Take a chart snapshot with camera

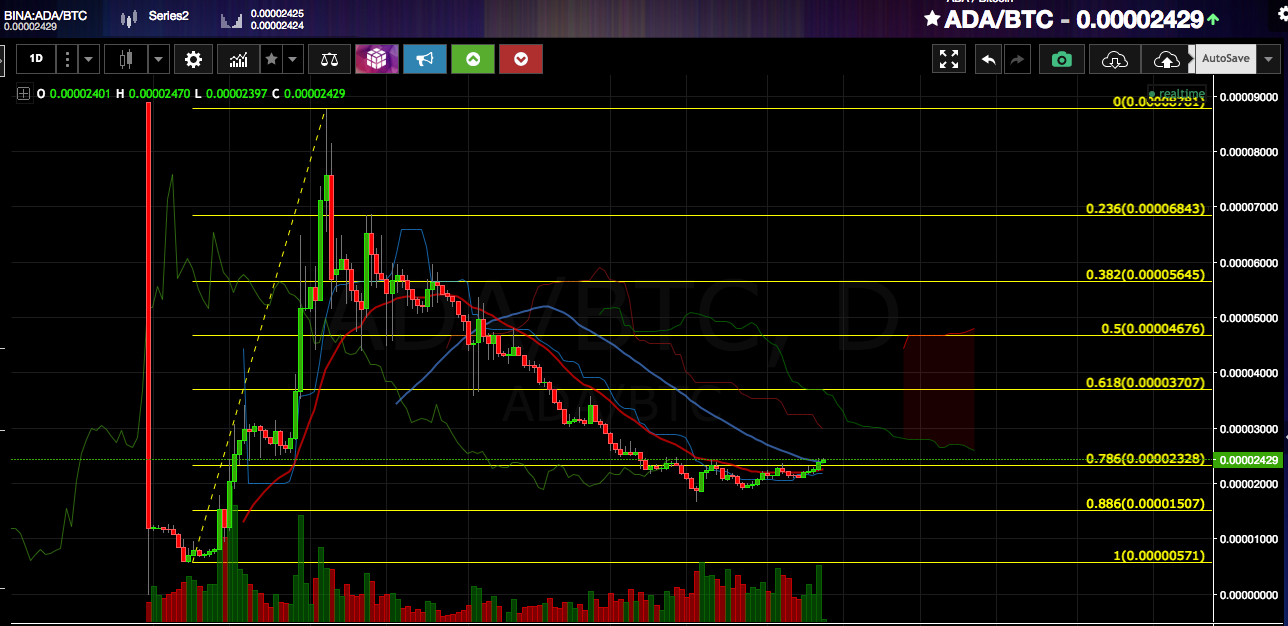(x=1062, y=59)
